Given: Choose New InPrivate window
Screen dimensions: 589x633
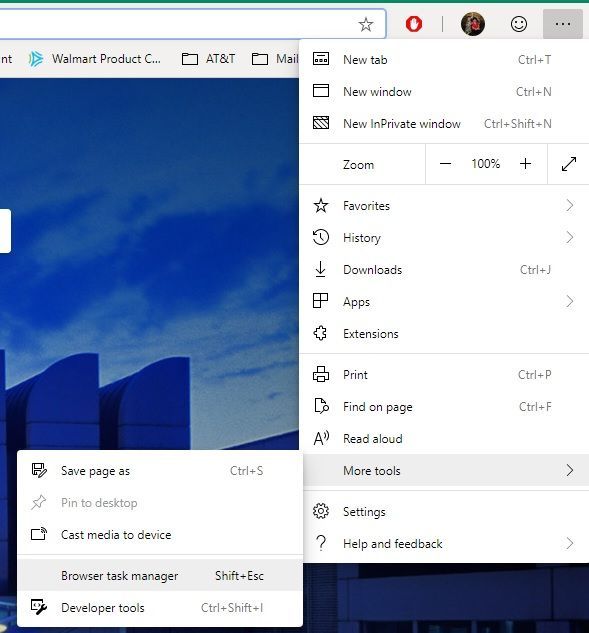Looking at the screenshot, I should coord(444,123).
